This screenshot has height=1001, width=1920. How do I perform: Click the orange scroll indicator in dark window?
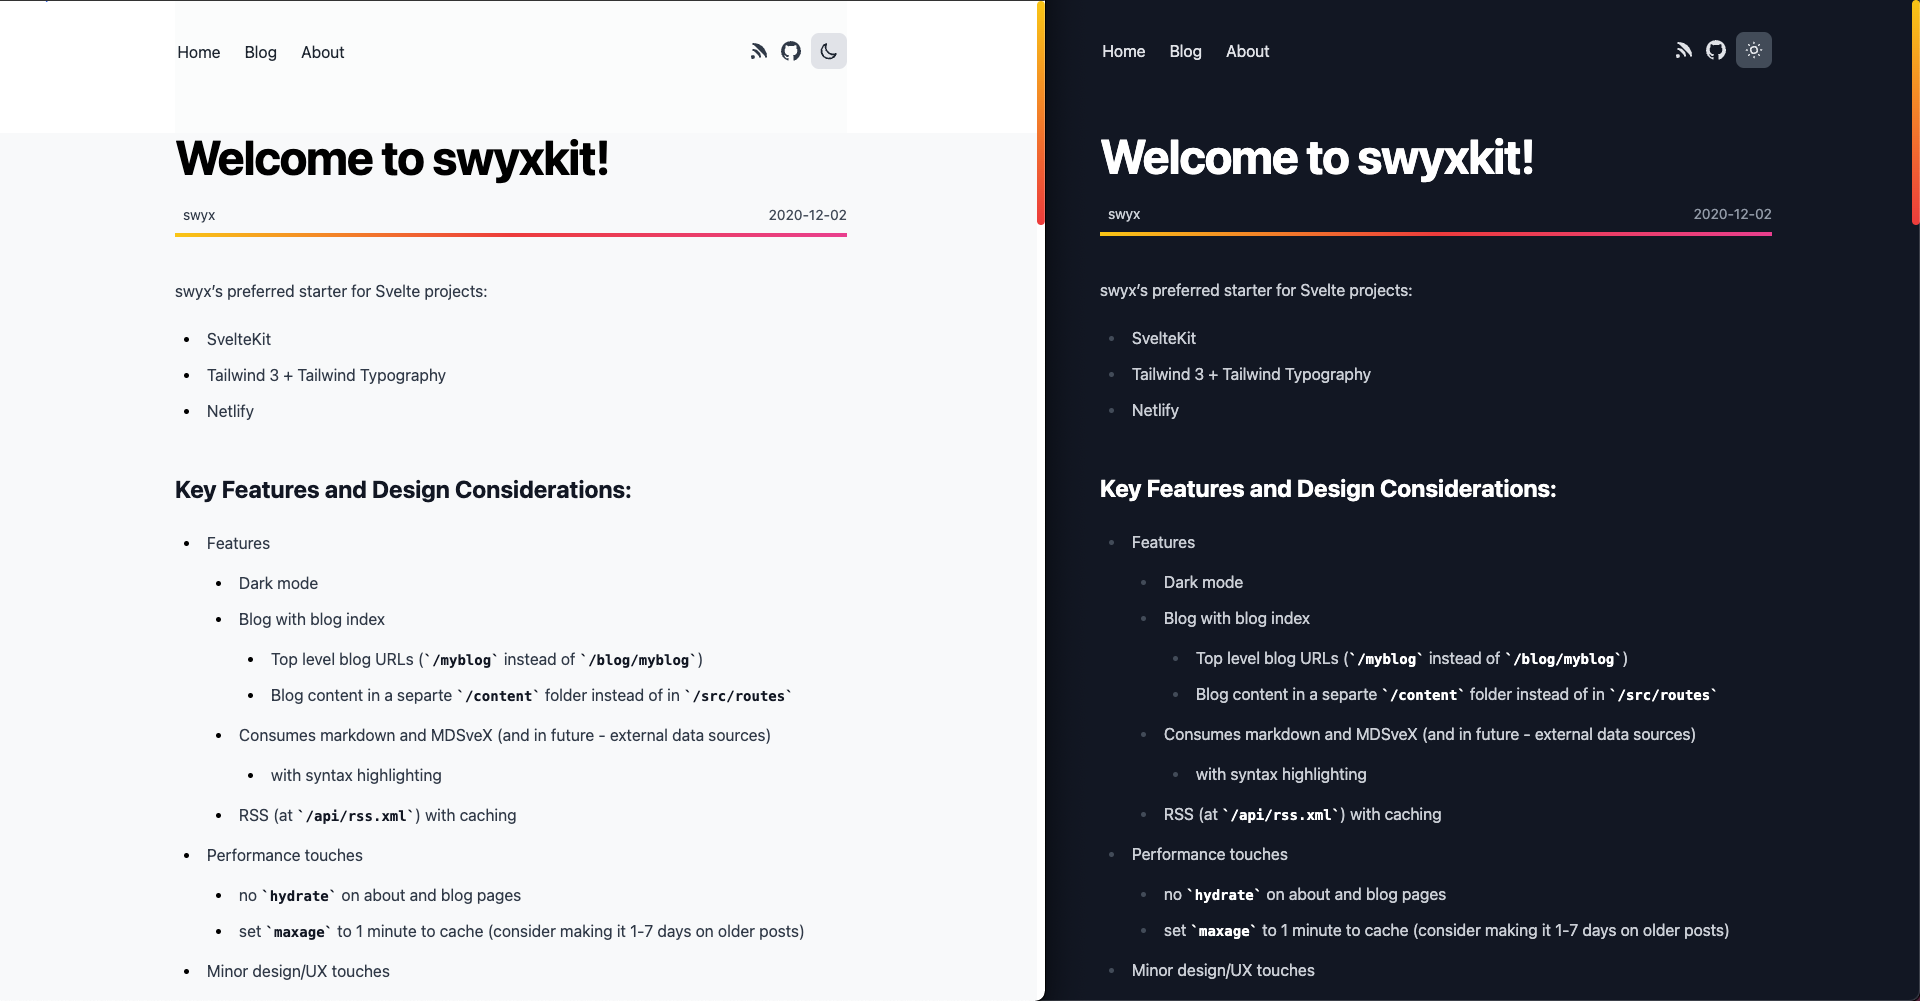click(1915, 113)
